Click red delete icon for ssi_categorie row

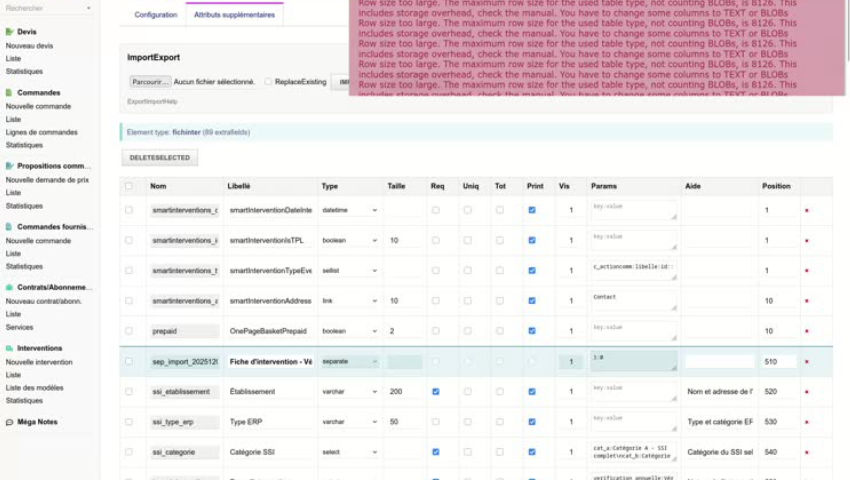point(806,453)
